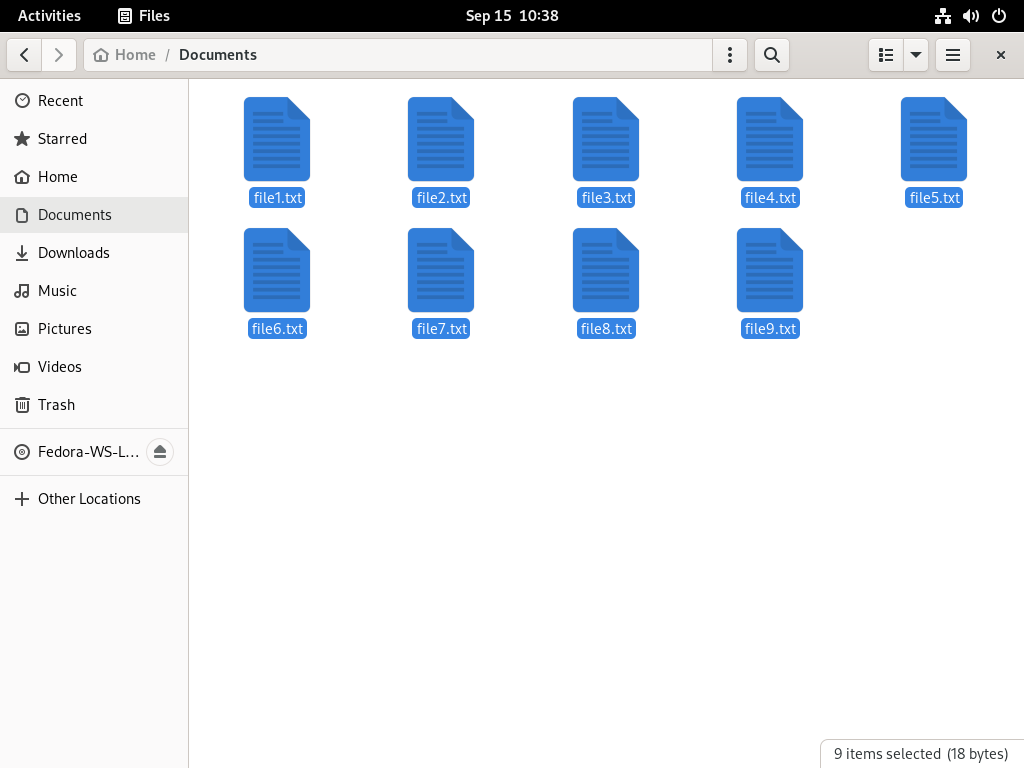Open the power menu icon in top bar
1024x768 pixels.
click(x=999, y=16)
